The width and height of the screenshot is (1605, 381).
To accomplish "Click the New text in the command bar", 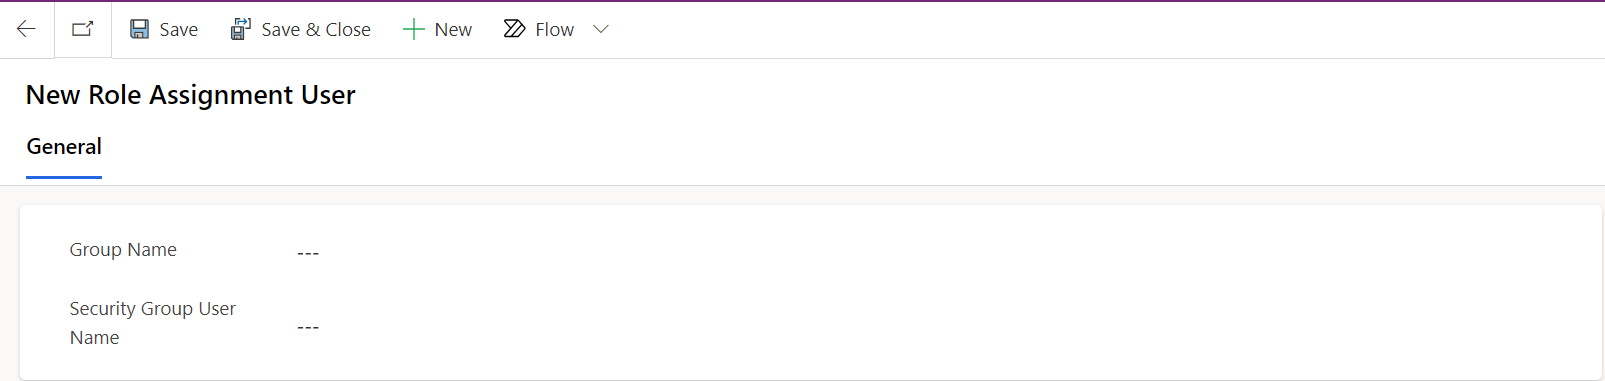I will point(453,30).
